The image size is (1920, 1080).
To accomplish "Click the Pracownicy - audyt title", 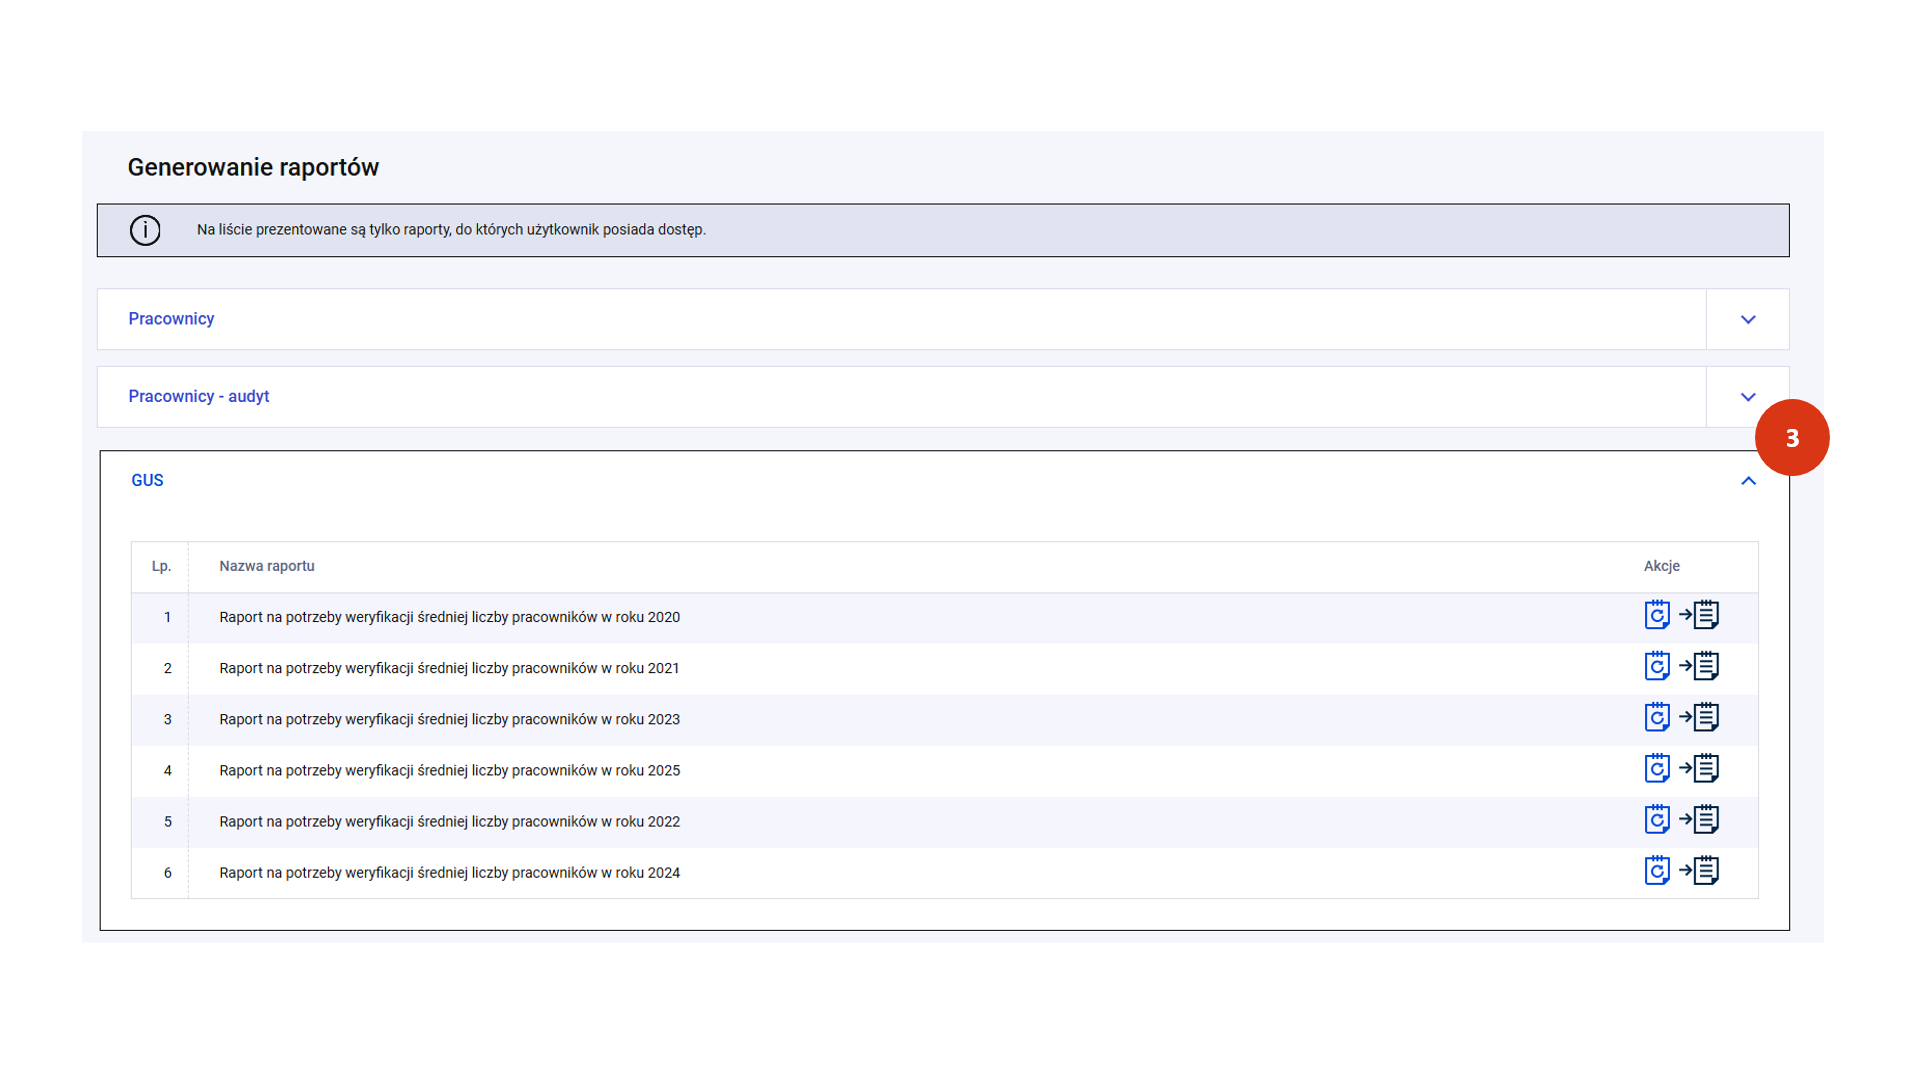I will pyautogui.click(x=198, y=397).
